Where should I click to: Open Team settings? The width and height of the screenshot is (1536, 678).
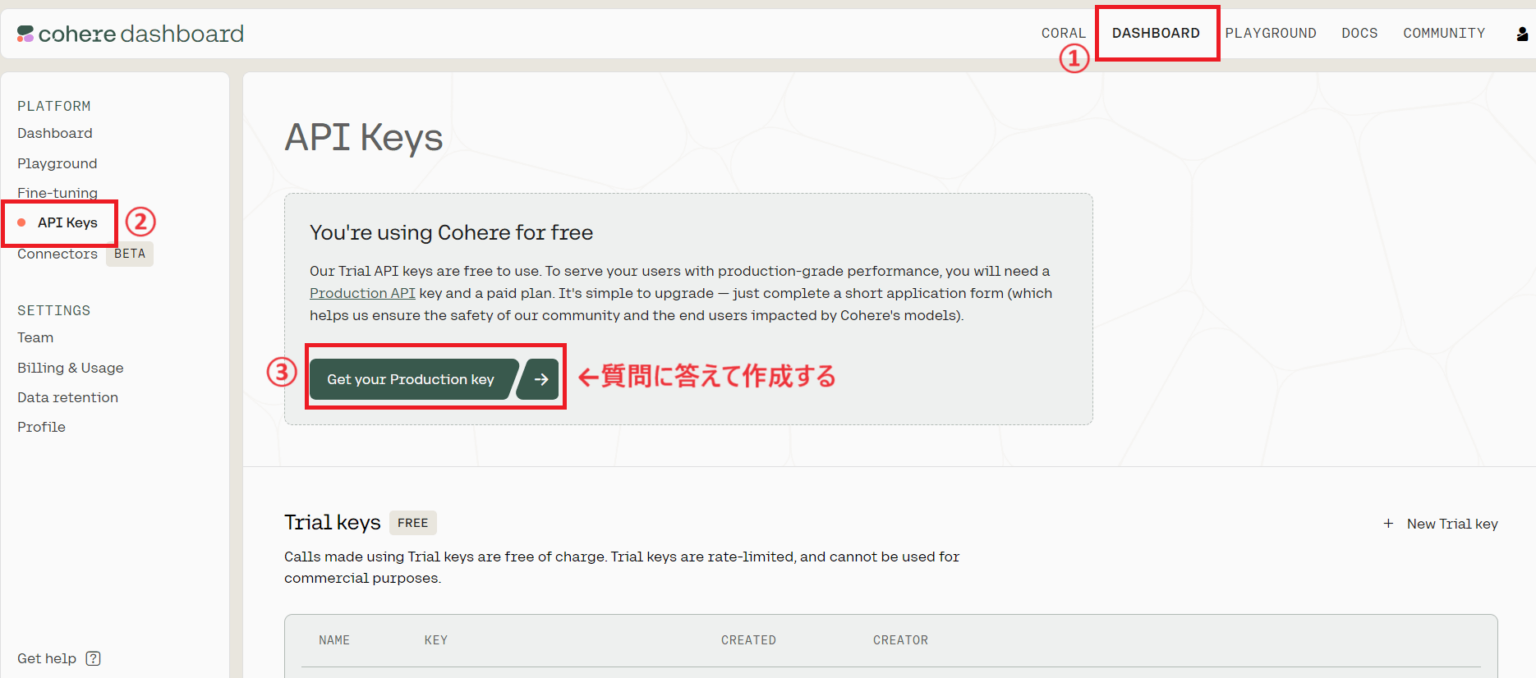tap(35, 337)
